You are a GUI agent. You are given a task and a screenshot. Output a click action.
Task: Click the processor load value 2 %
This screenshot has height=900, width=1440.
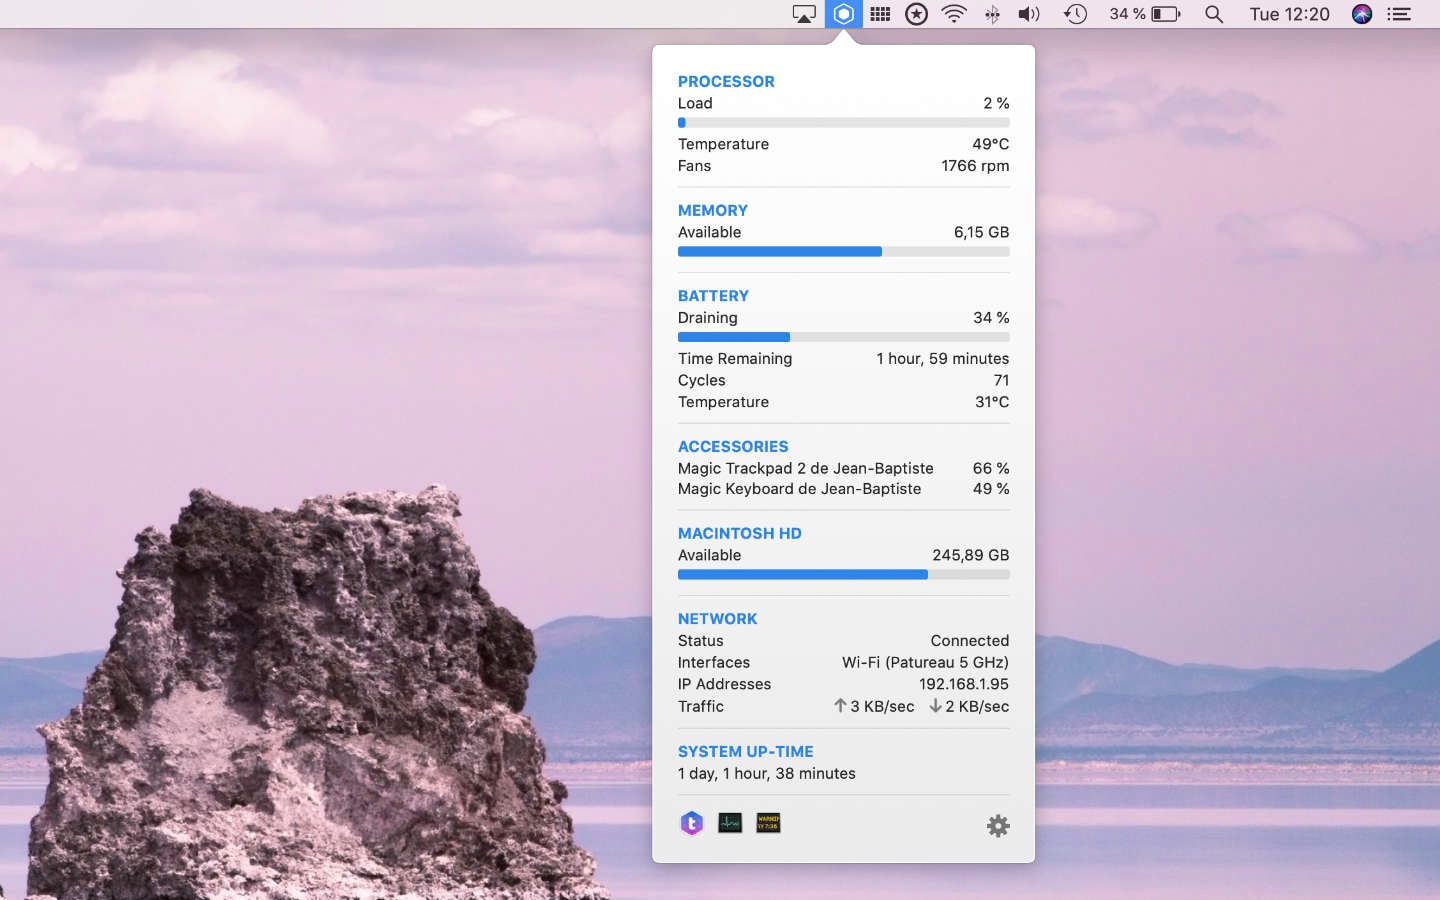coord(996,104)
